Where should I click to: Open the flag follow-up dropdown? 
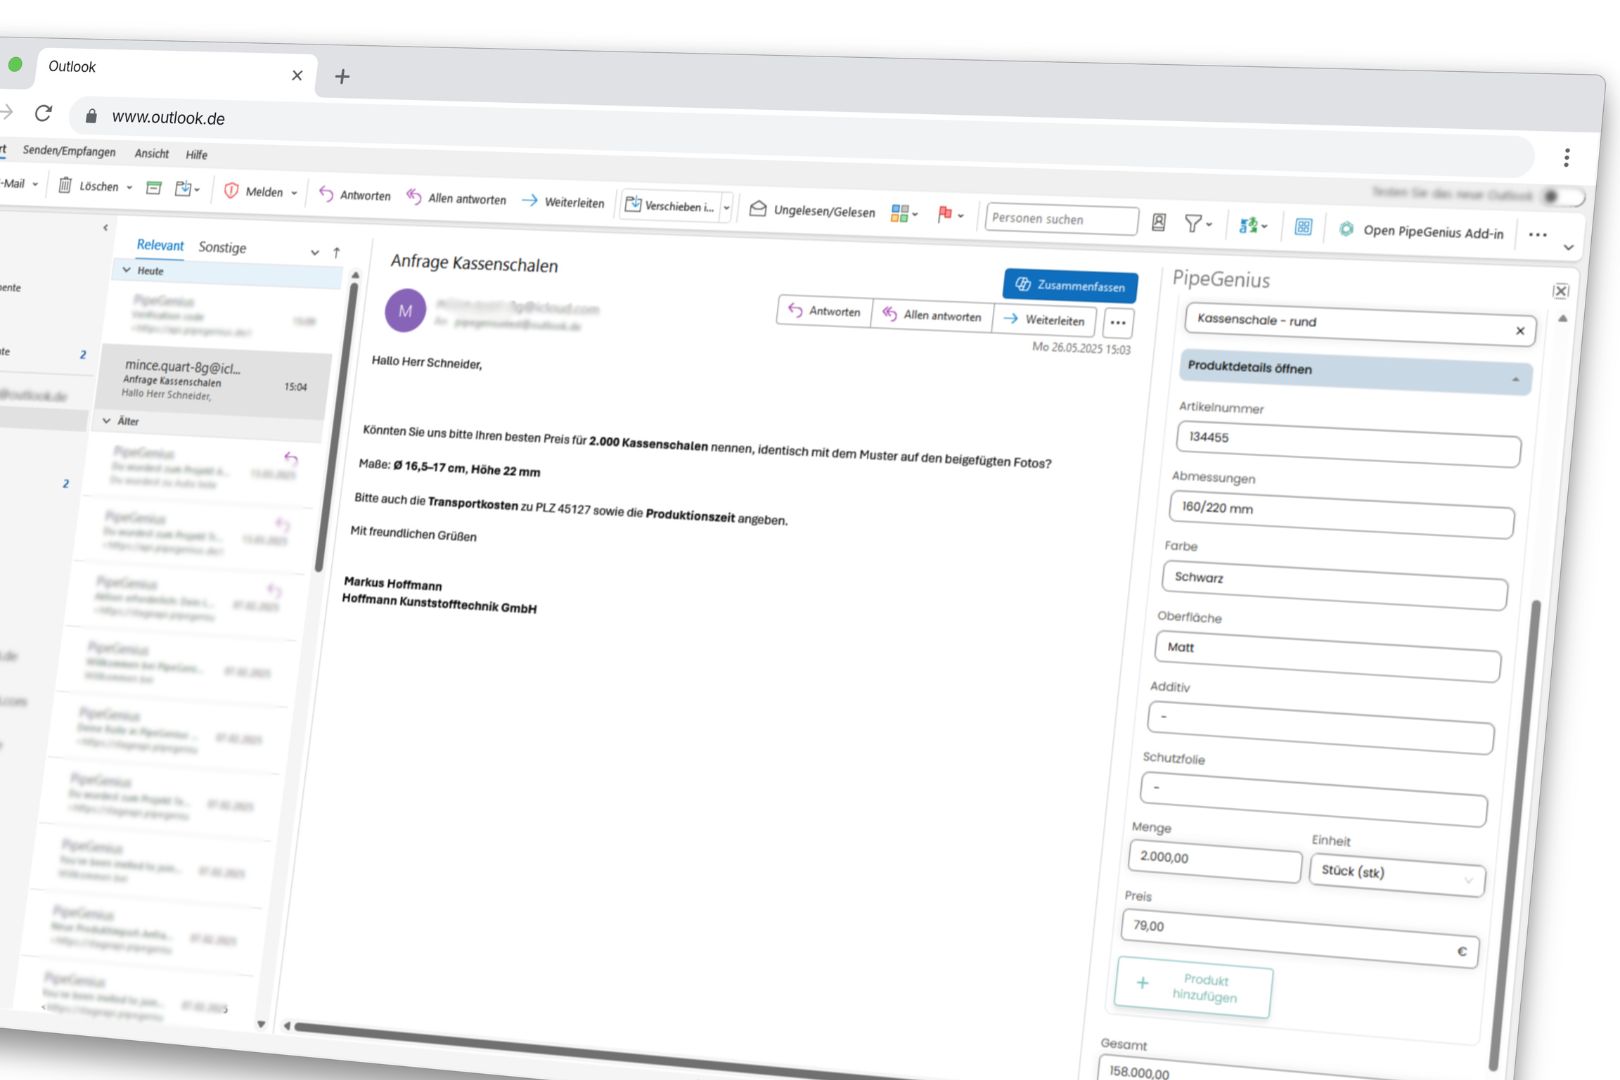point(960,215)
